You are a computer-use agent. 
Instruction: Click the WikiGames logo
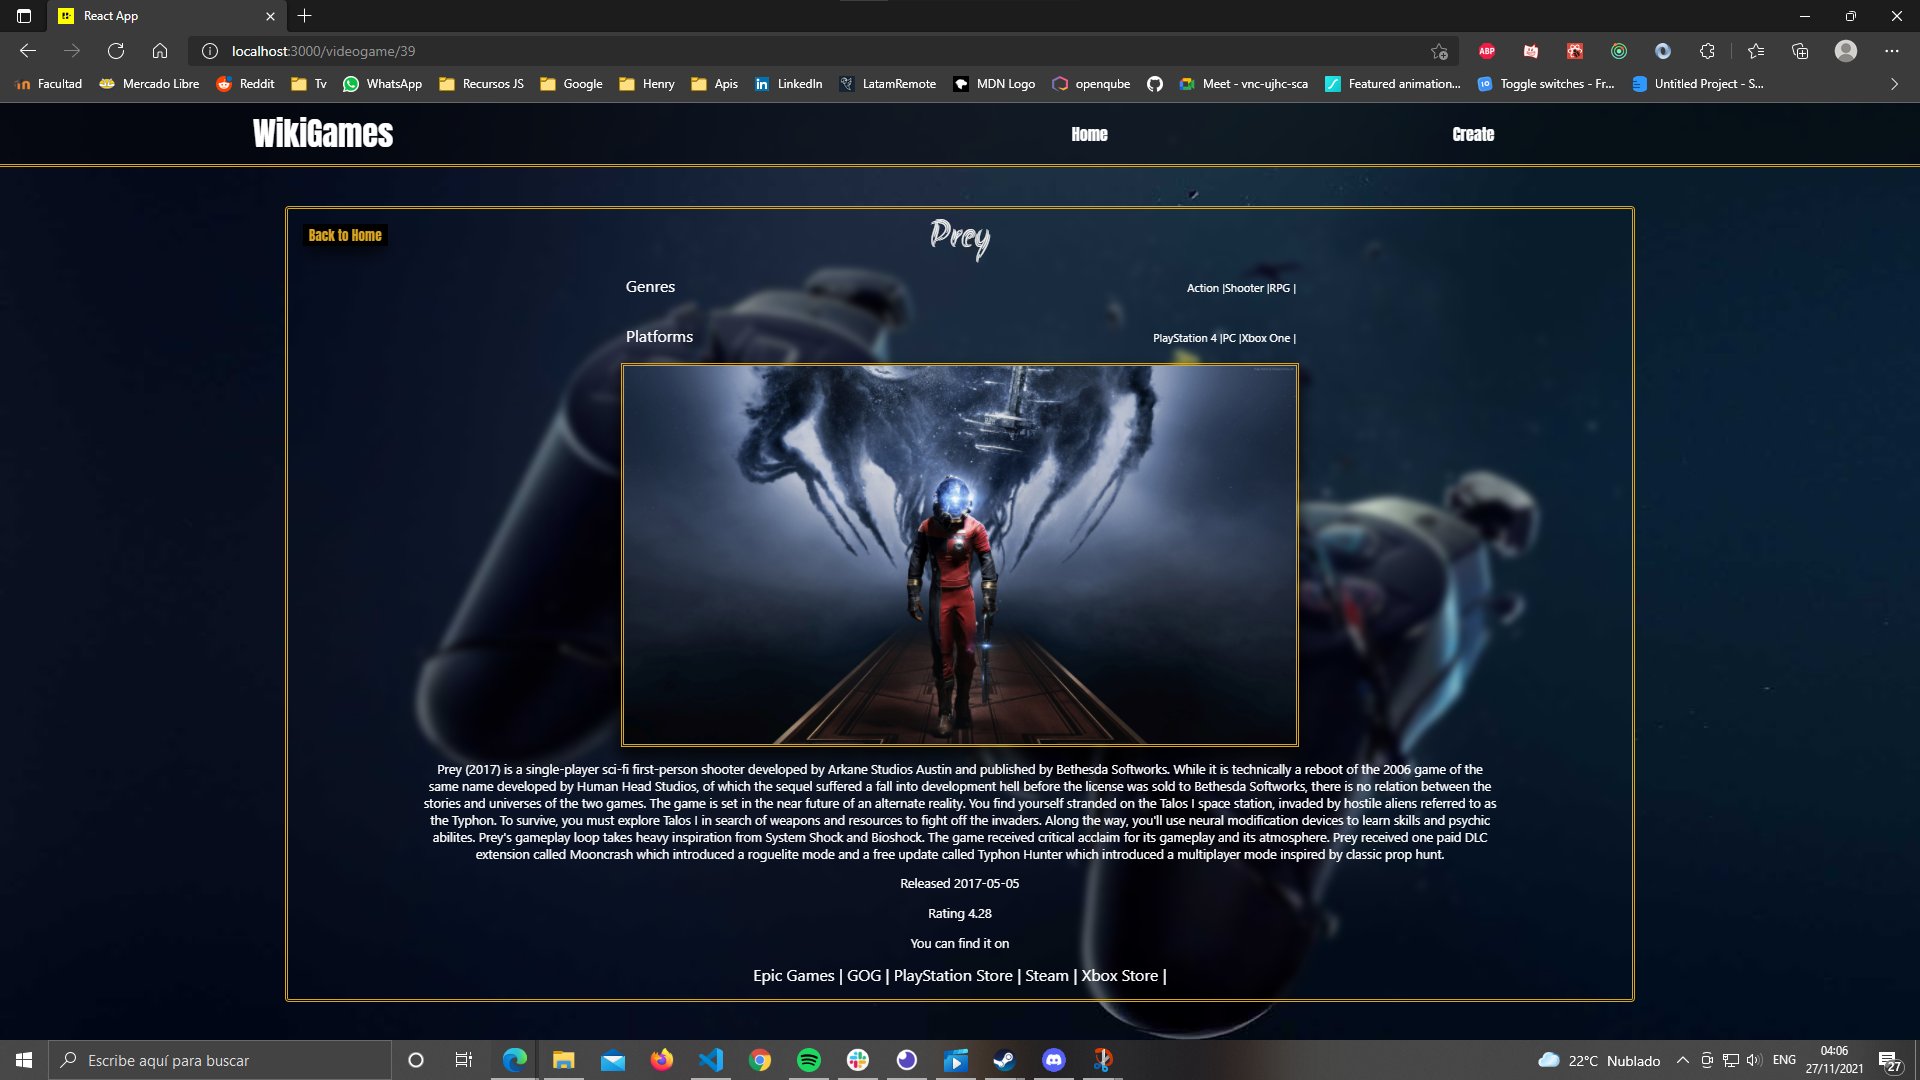click(323, 134)
